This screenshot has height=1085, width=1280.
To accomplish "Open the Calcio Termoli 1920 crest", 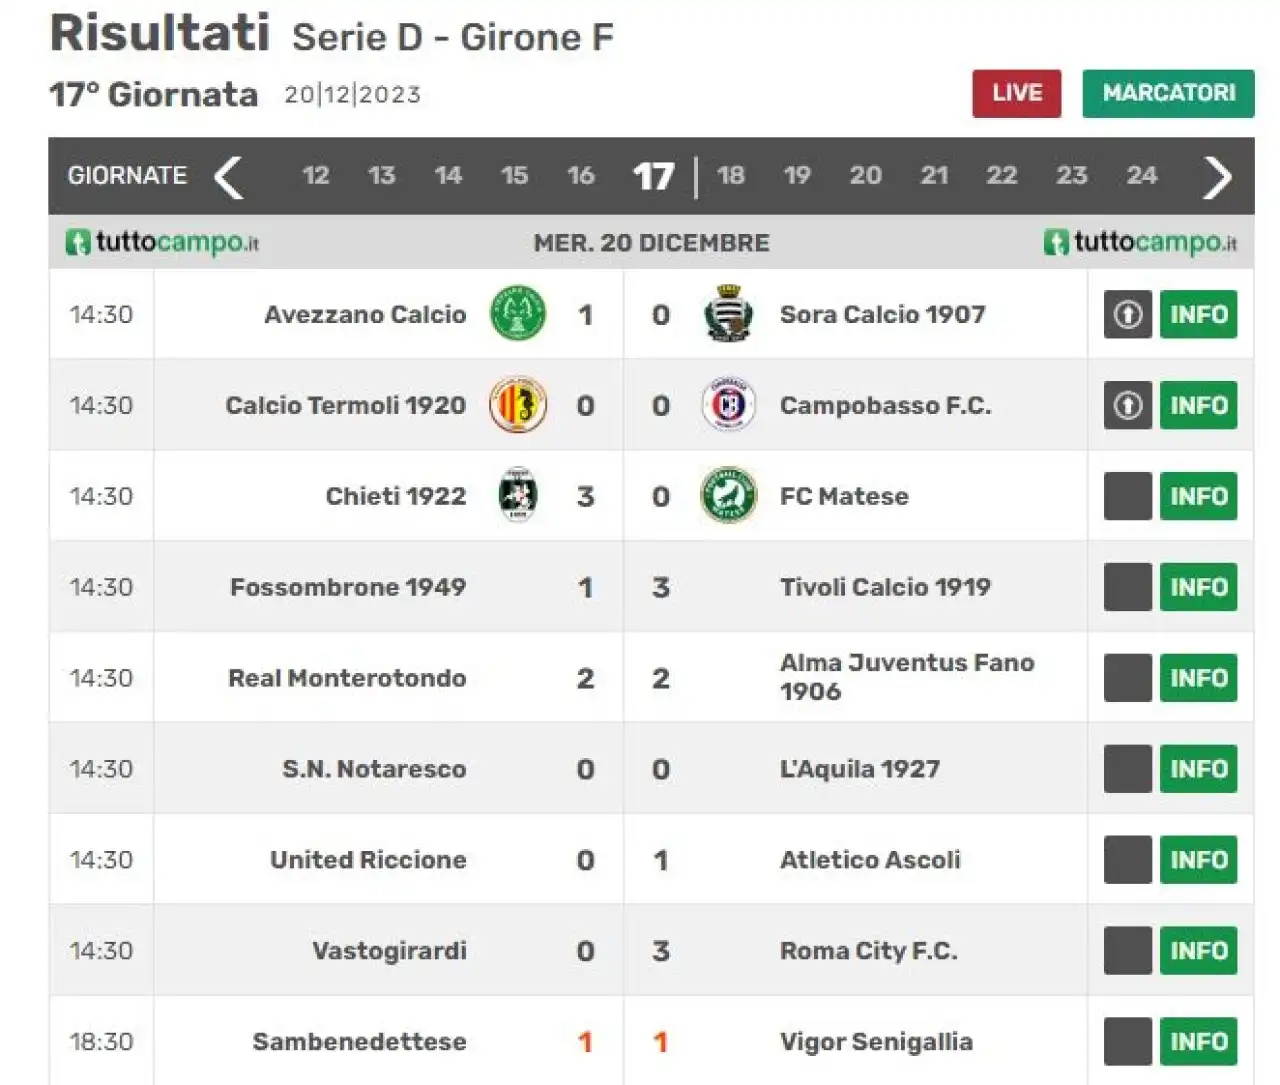I will [518, 405].
